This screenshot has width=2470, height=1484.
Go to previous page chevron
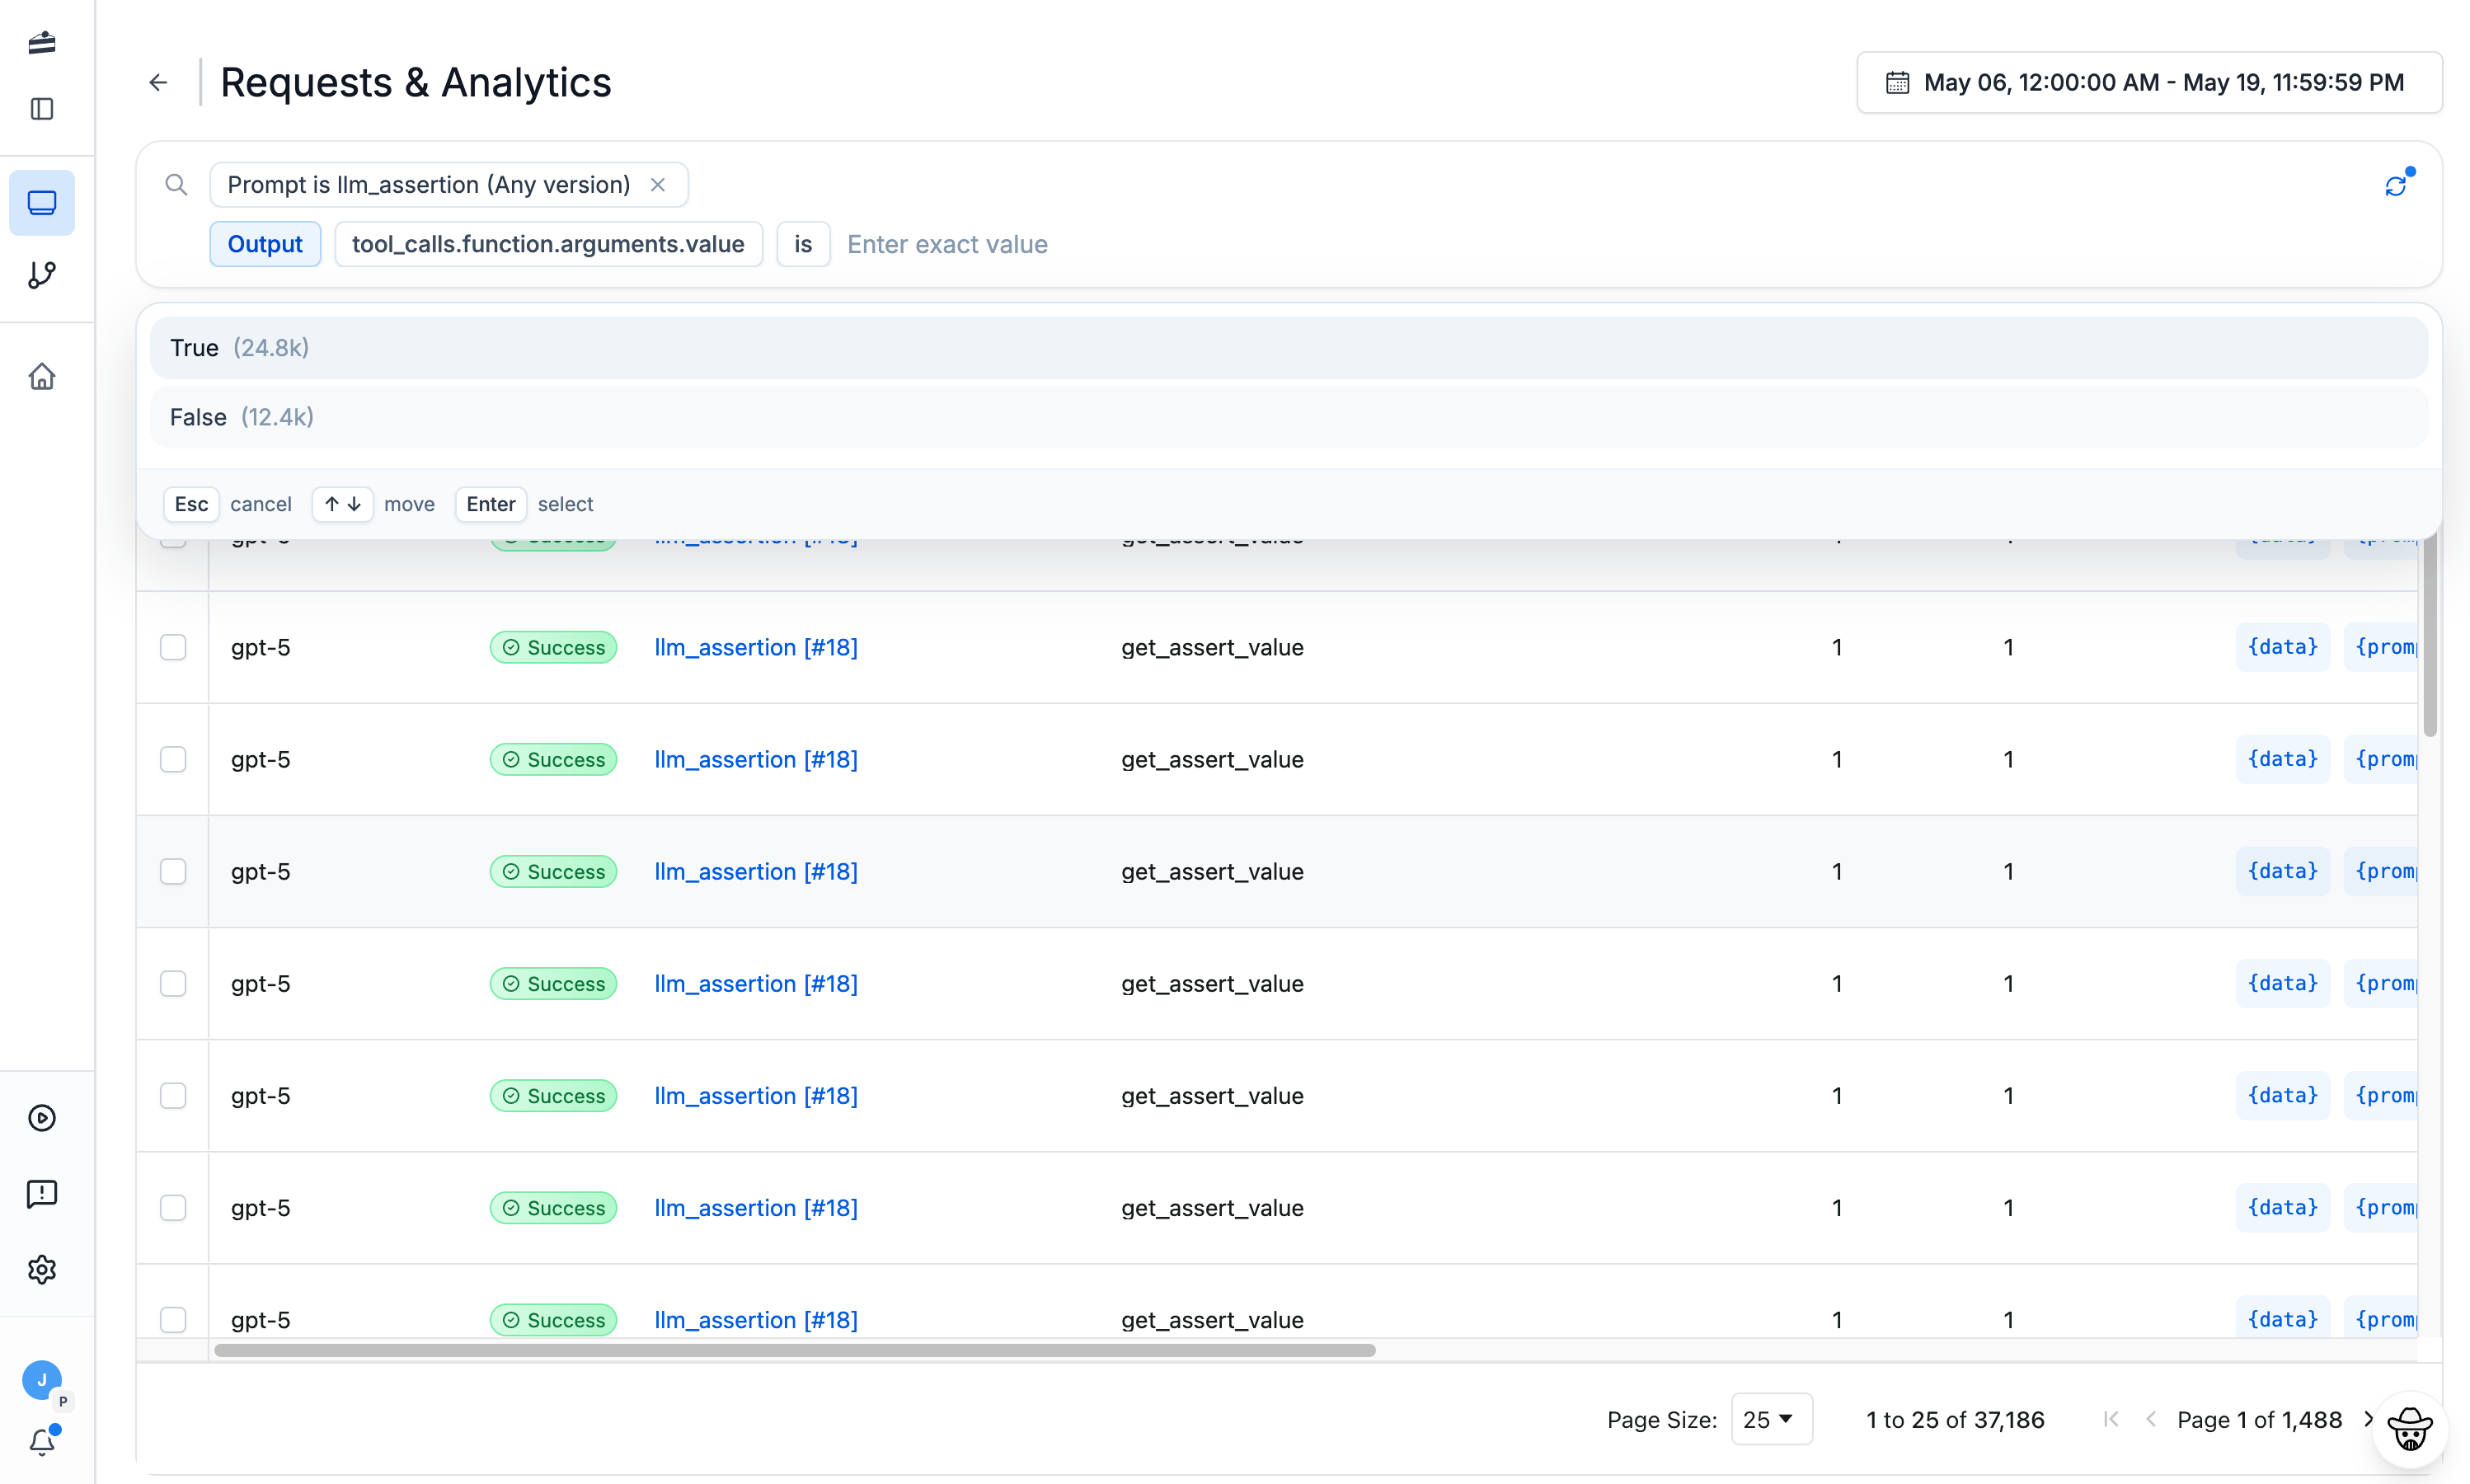[2151, 1420]
